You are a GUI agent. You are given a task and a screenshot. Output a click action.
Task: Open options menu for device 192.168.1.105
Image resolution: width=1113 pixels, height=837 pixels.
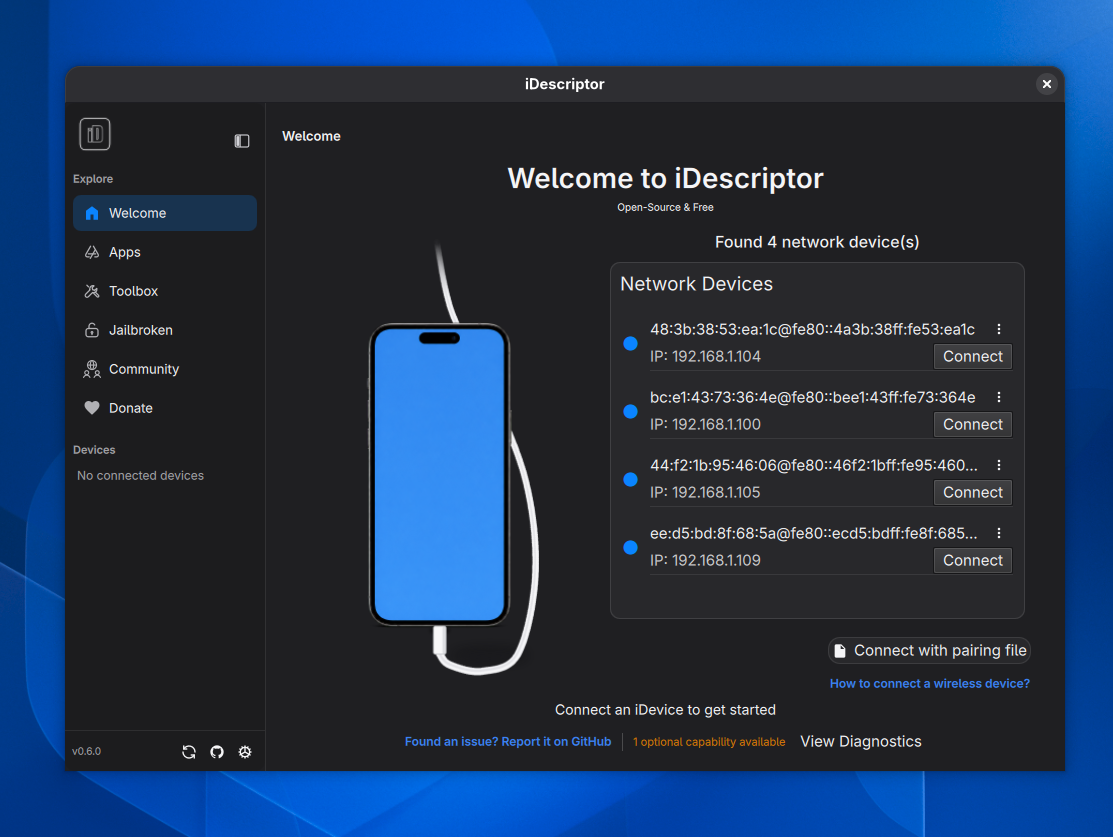(x=999, y=465)
